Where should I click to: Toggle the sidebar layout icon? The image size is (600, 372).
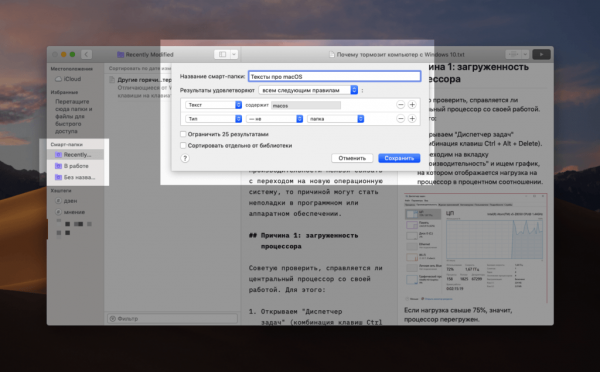click(x=222, y=54)
